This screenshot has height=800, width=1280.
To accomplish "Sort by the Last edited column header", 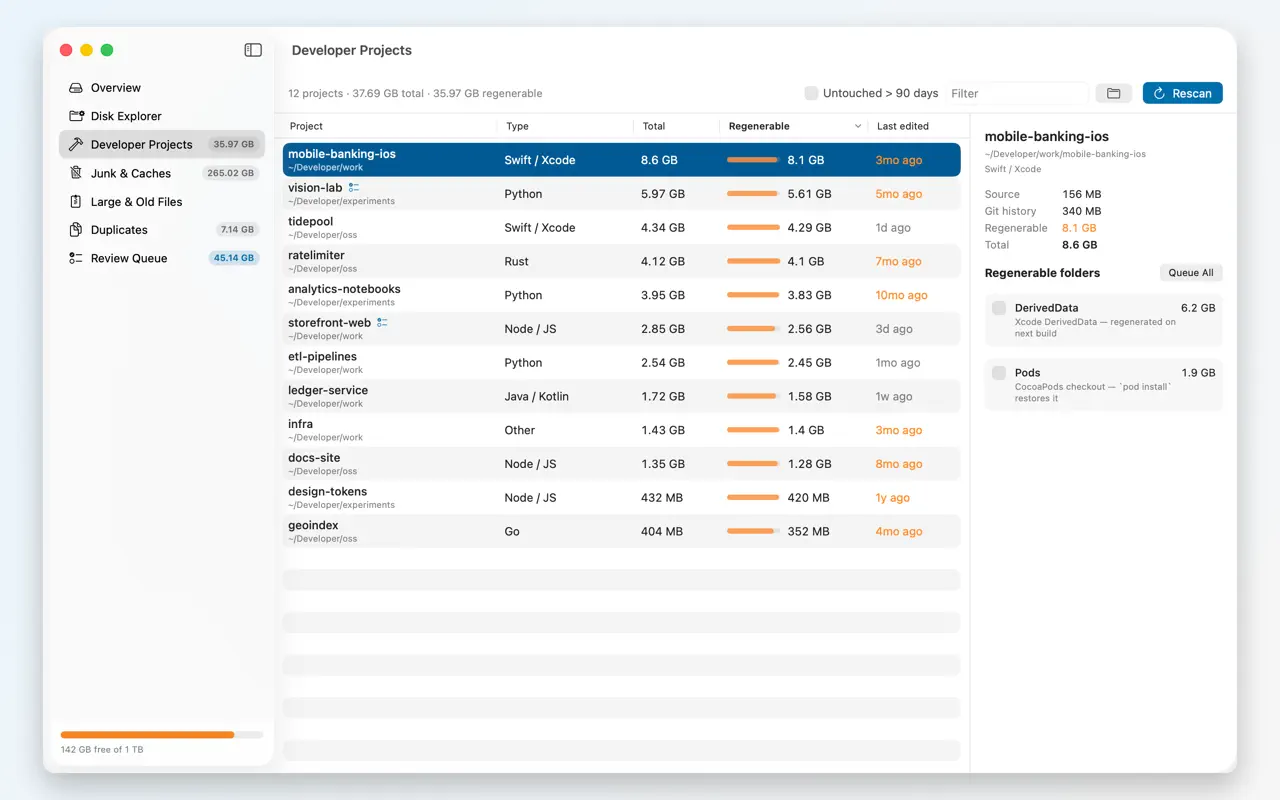I will [x=914, y=126].
